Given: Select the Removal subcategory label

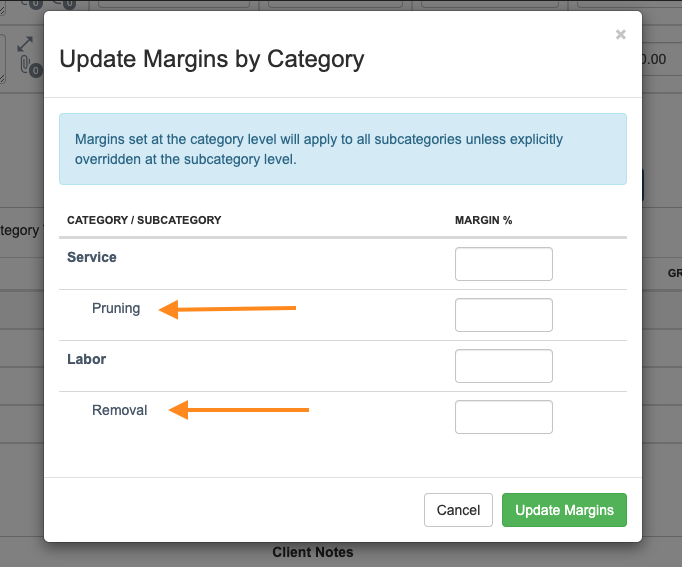Looking at the screenshot, I should click(x=120, y=410).
